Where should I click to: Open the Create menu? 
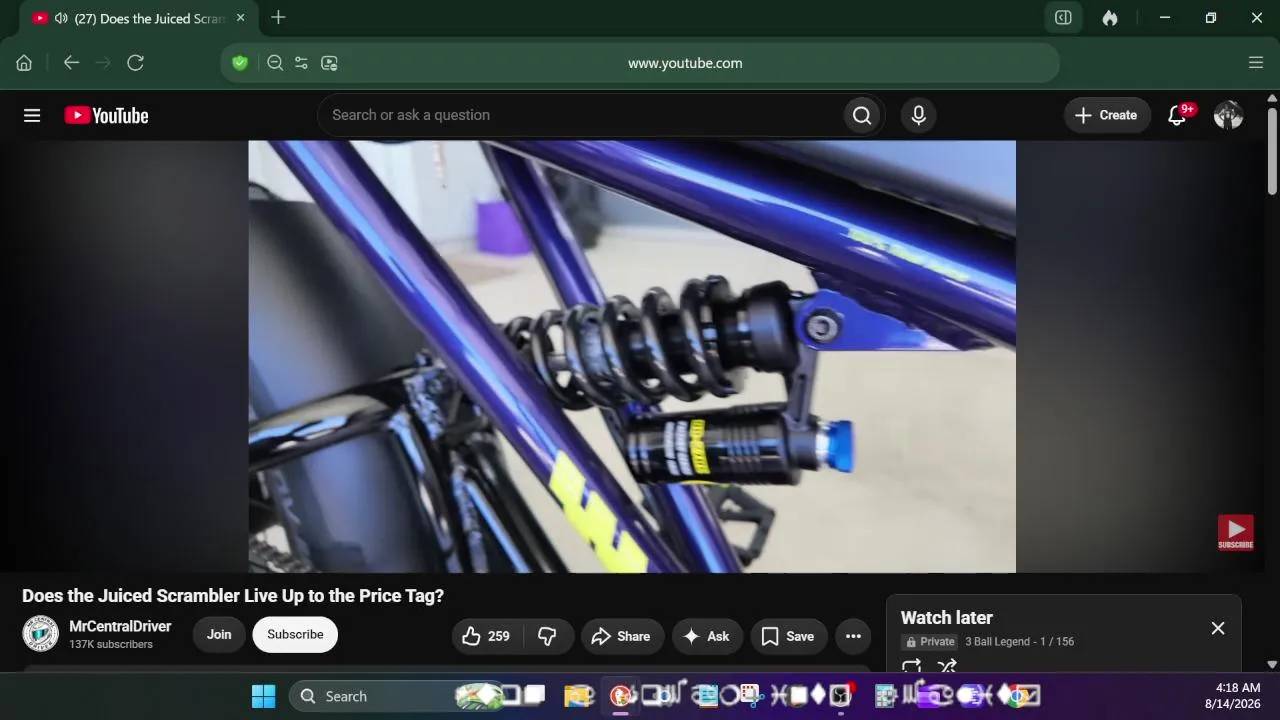click(1107, 116)
